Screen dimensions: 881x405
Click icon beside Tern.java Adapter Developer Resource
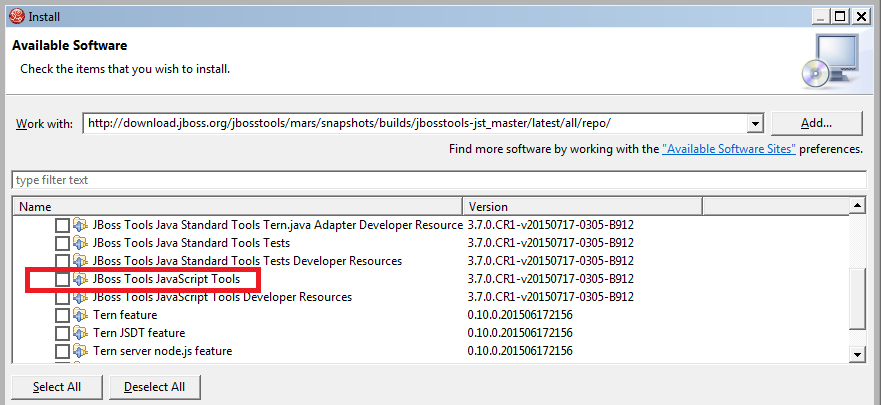coord(81,225)
